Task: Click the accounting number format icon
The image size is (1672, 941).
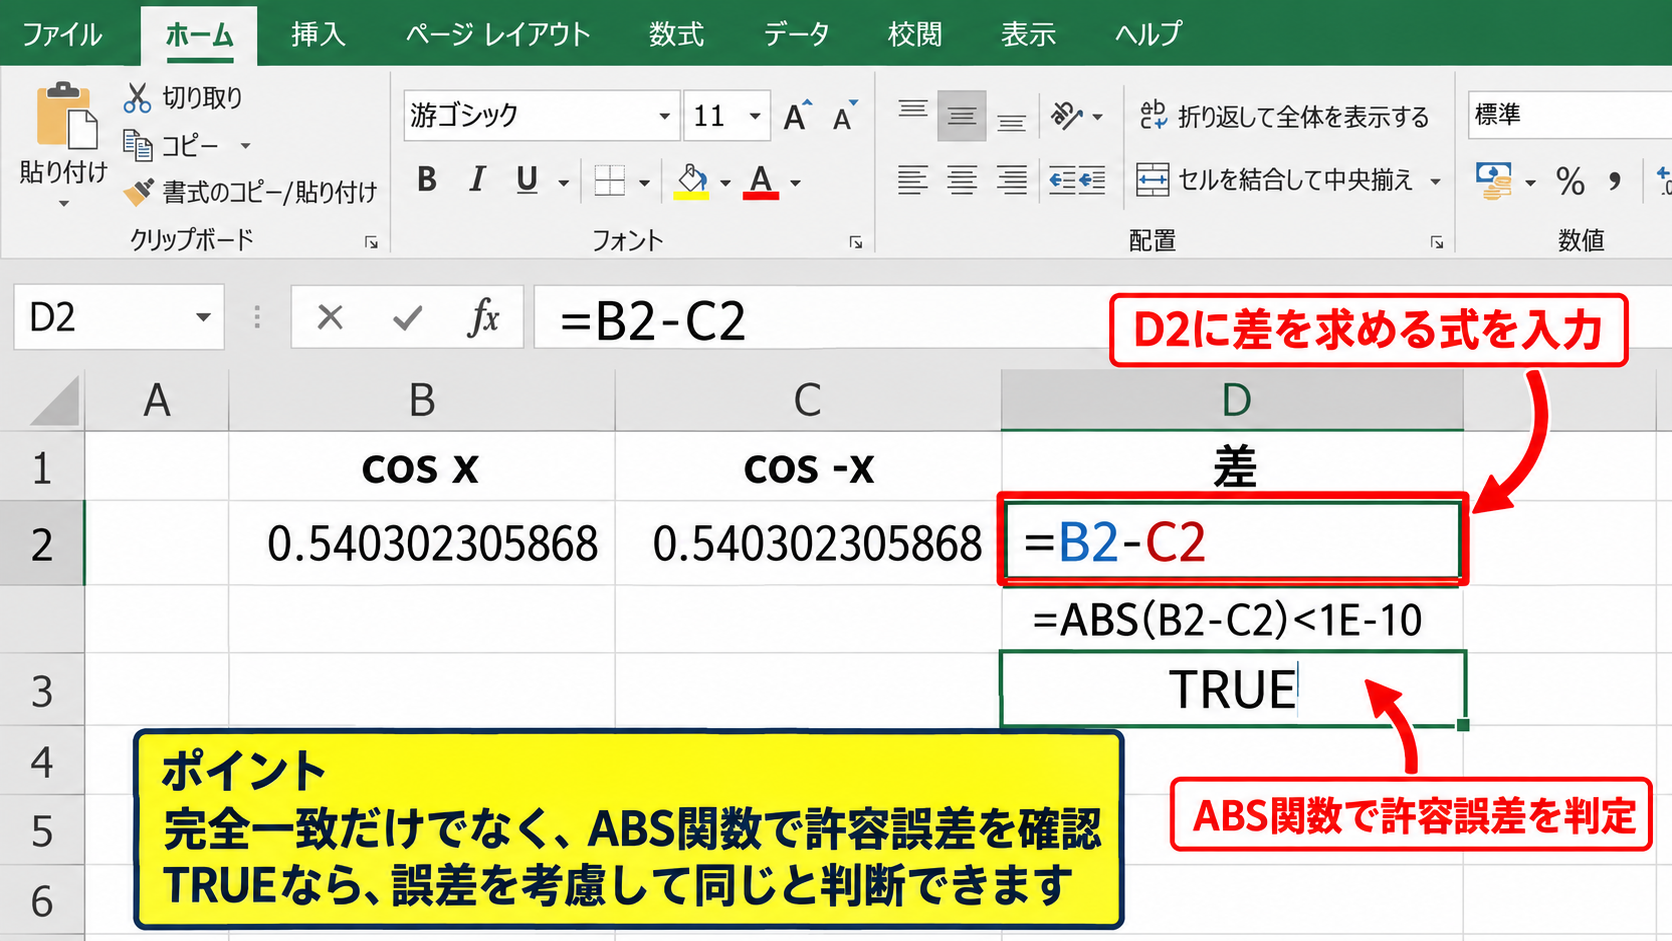Action: point(1494,181)
